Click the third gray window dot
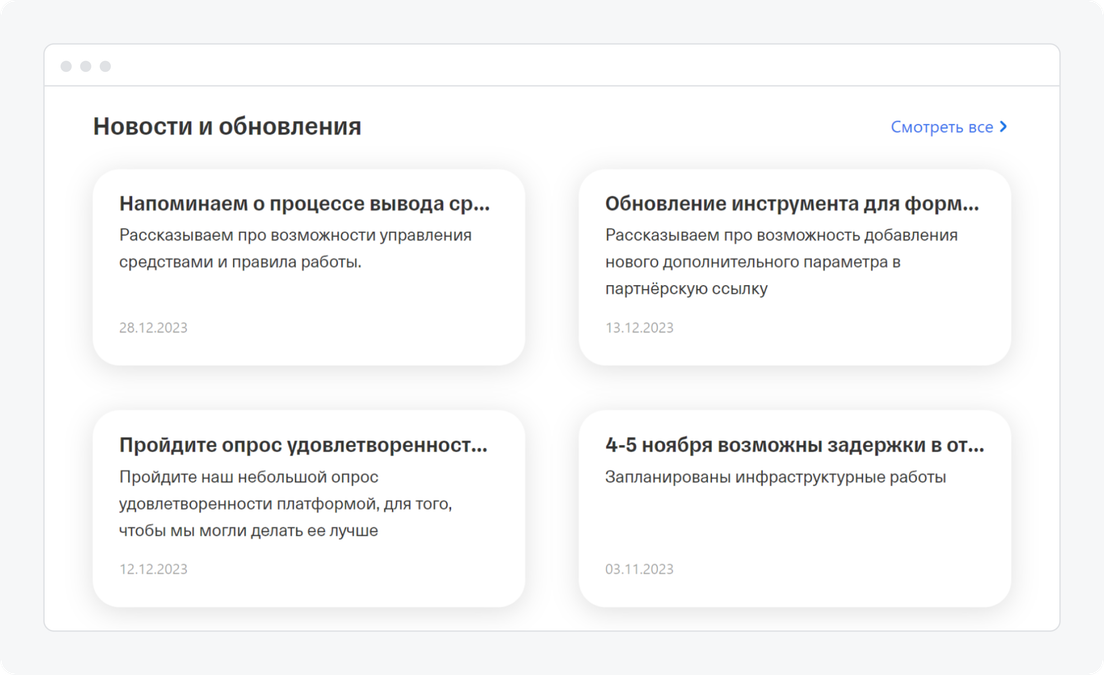 click(x=106, y=66)
